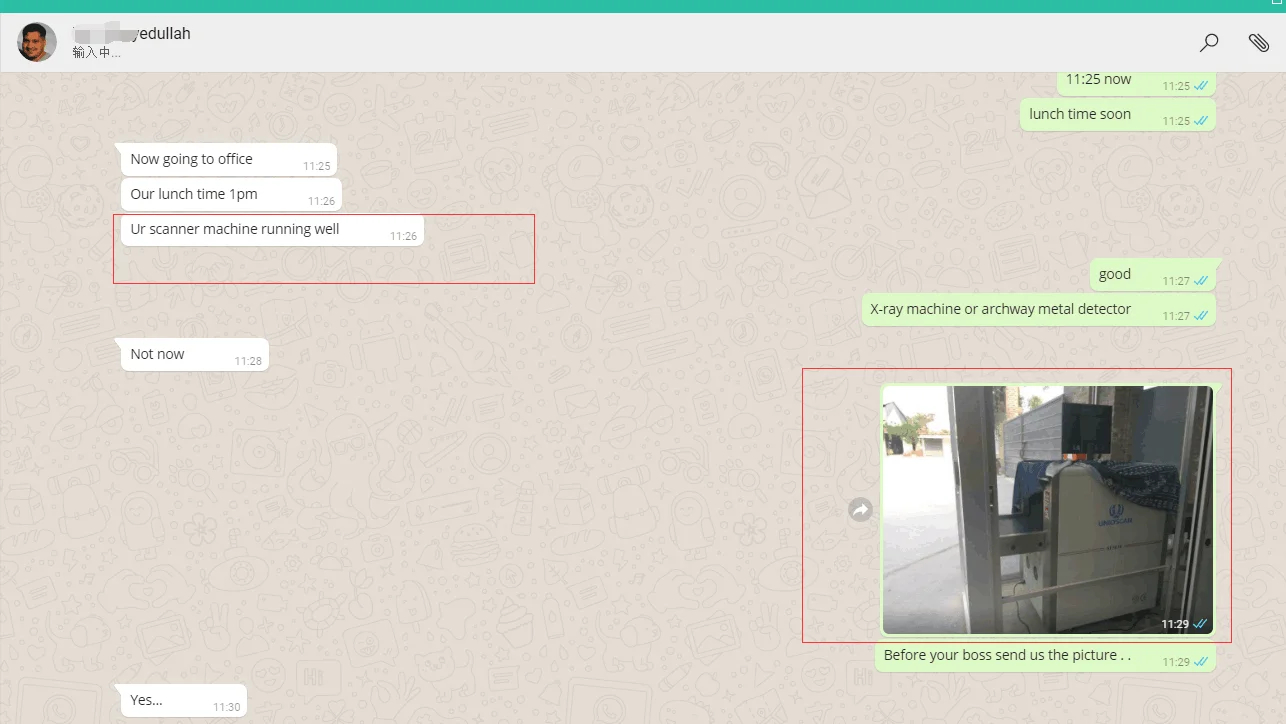Click the paperclip attach icon
The width and height of the screenshot is (1286, 724).
[x=1258, y=42]
